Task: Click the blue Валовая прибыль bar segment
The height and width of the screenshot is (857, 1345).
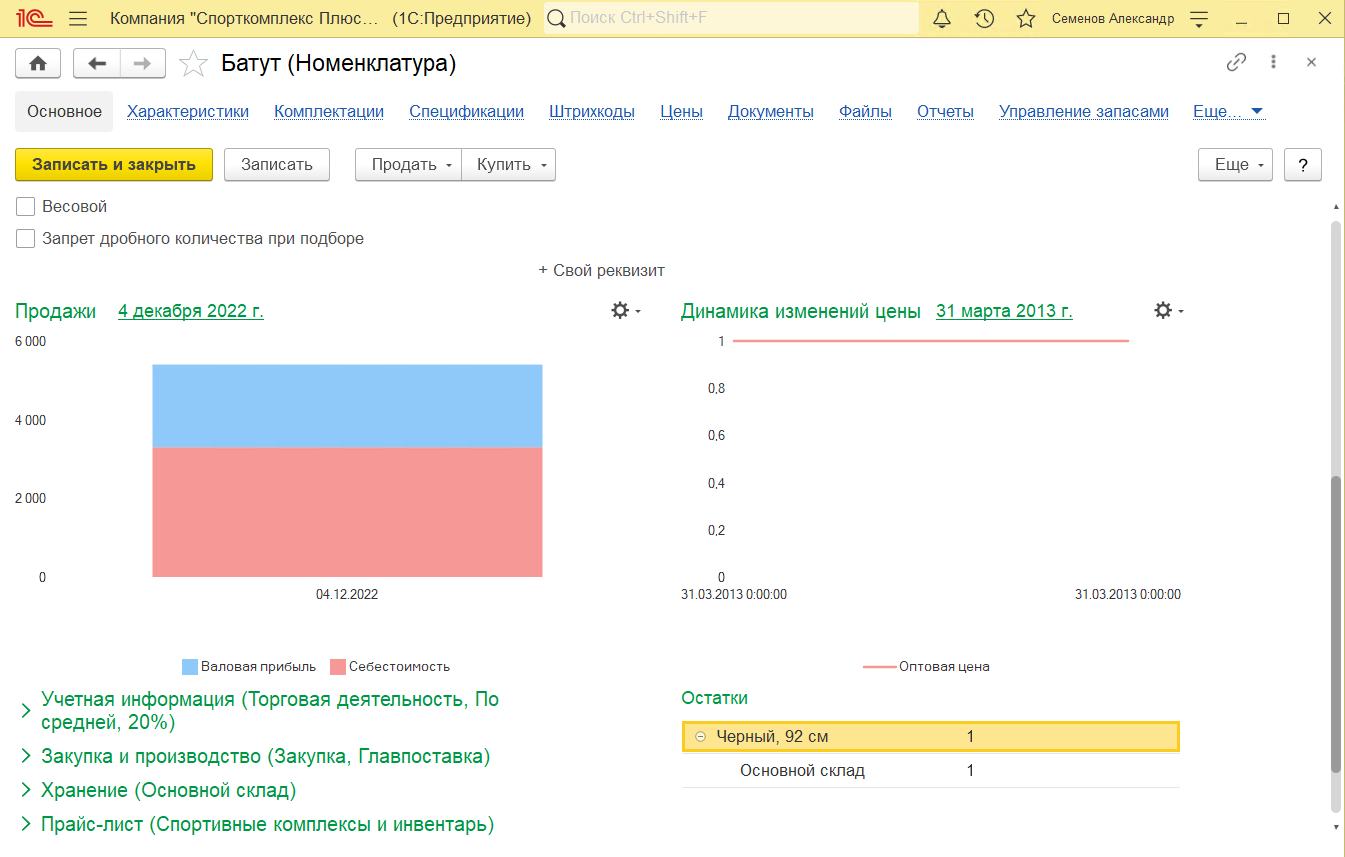Action: (347, 406)
